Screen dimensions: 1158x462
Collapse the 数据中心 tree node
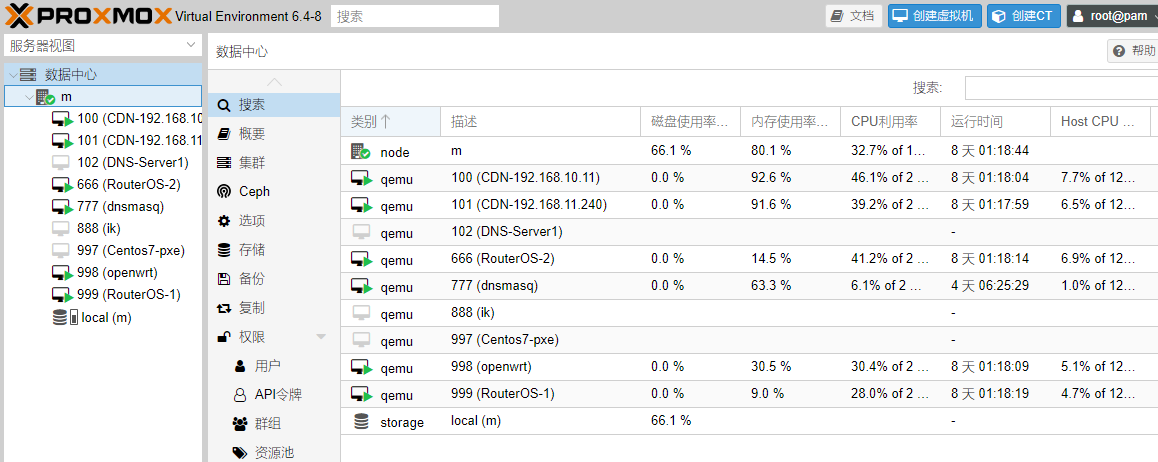coord(11,74)
